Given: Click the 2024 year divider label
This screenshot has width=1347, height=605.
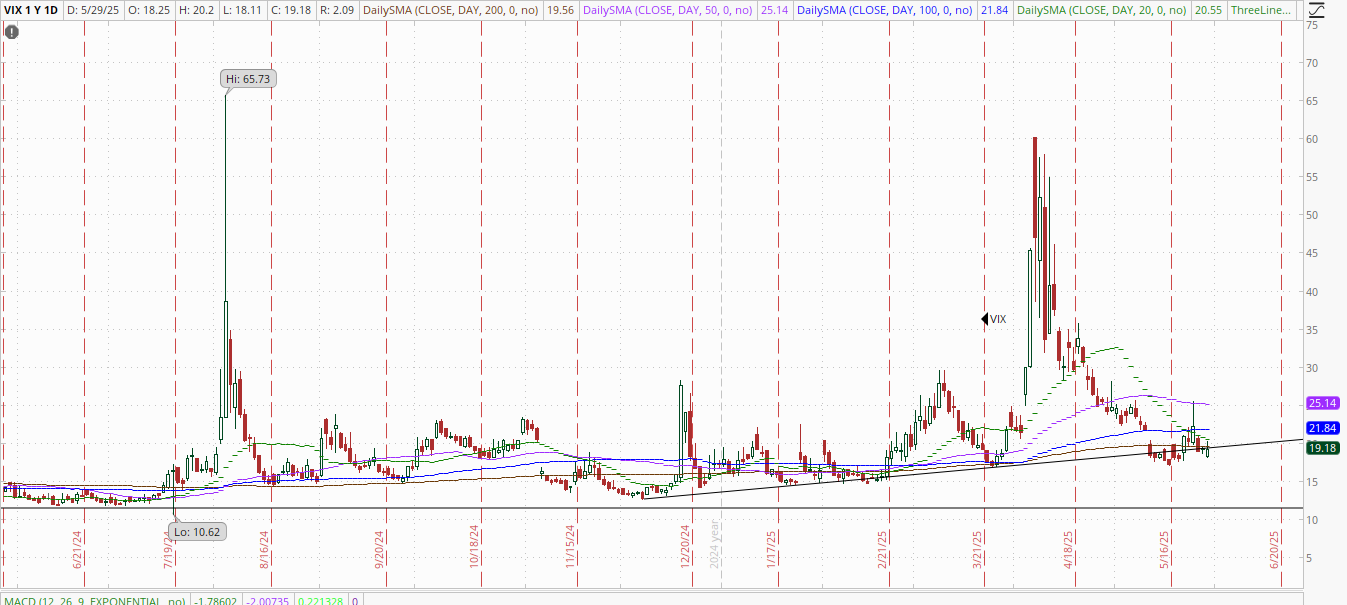Looking at the screenshot, I should point(715,545).
